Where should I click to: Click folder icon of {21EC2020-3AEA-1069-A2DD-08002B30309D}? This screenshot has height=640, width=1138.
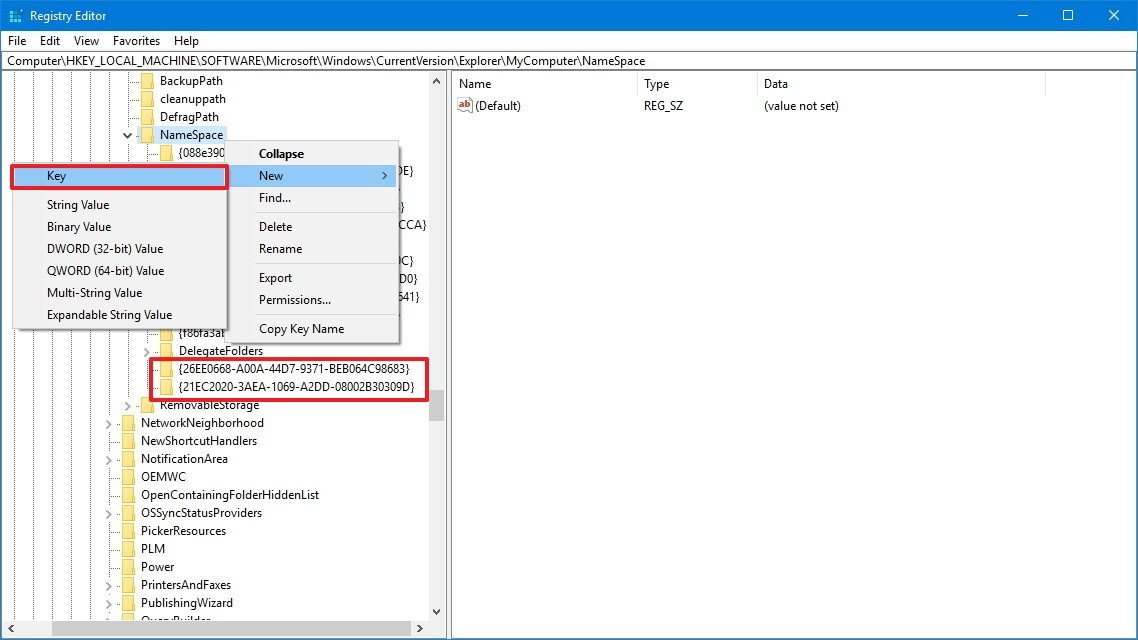point(166,387)
